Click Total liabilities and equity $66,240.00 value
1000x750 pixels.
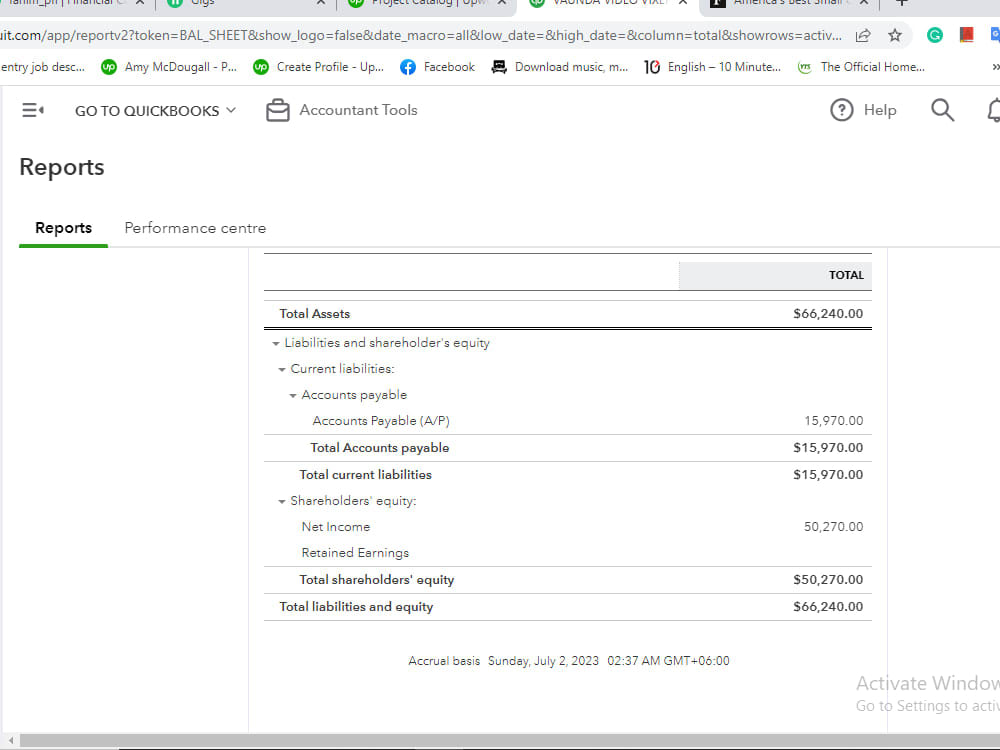(x=828, y=607)
